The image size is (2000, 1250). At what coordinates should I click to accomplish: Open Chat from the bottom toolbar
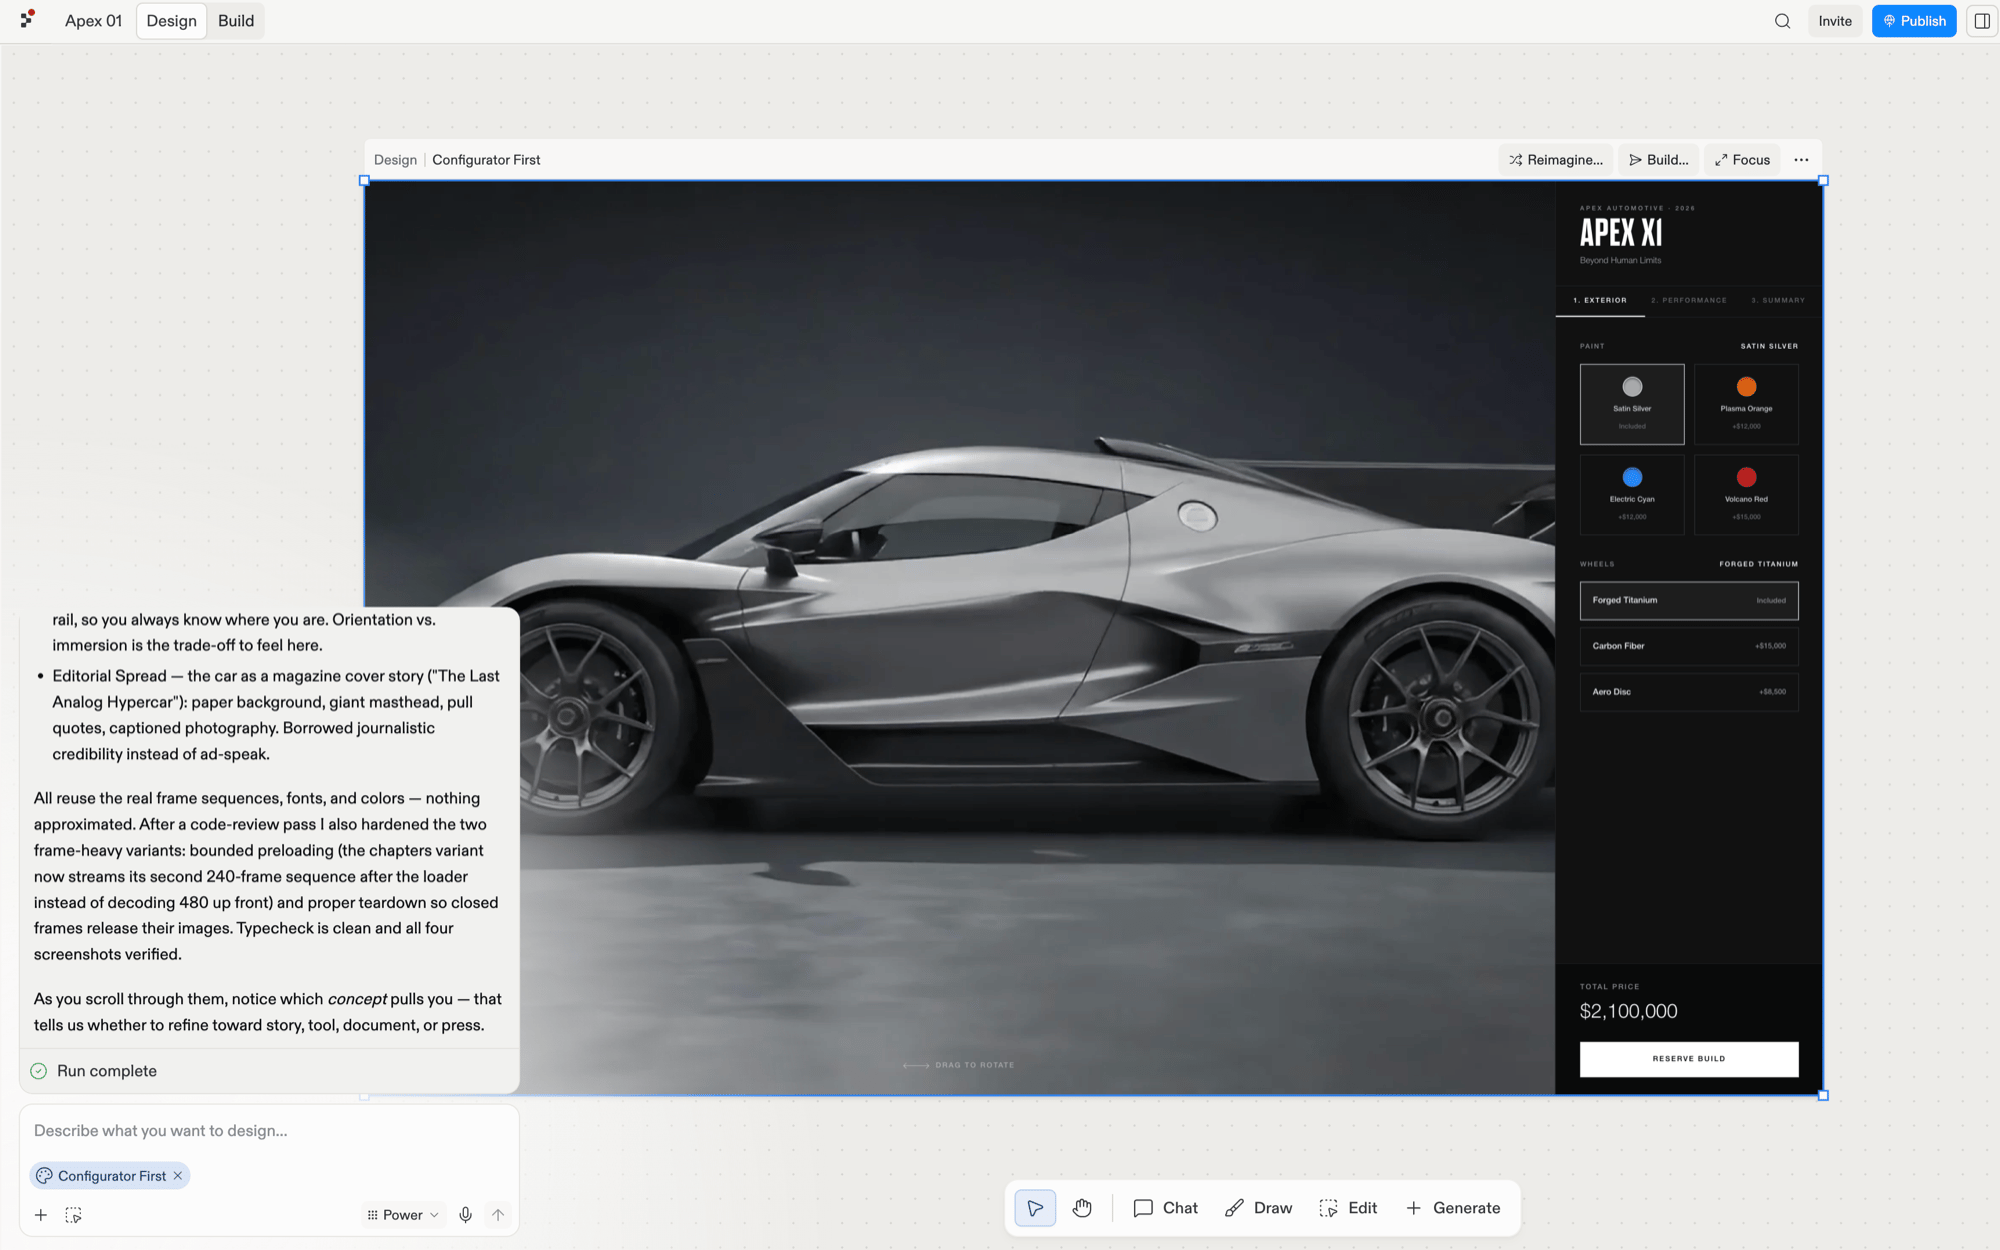(1165, 1208)
